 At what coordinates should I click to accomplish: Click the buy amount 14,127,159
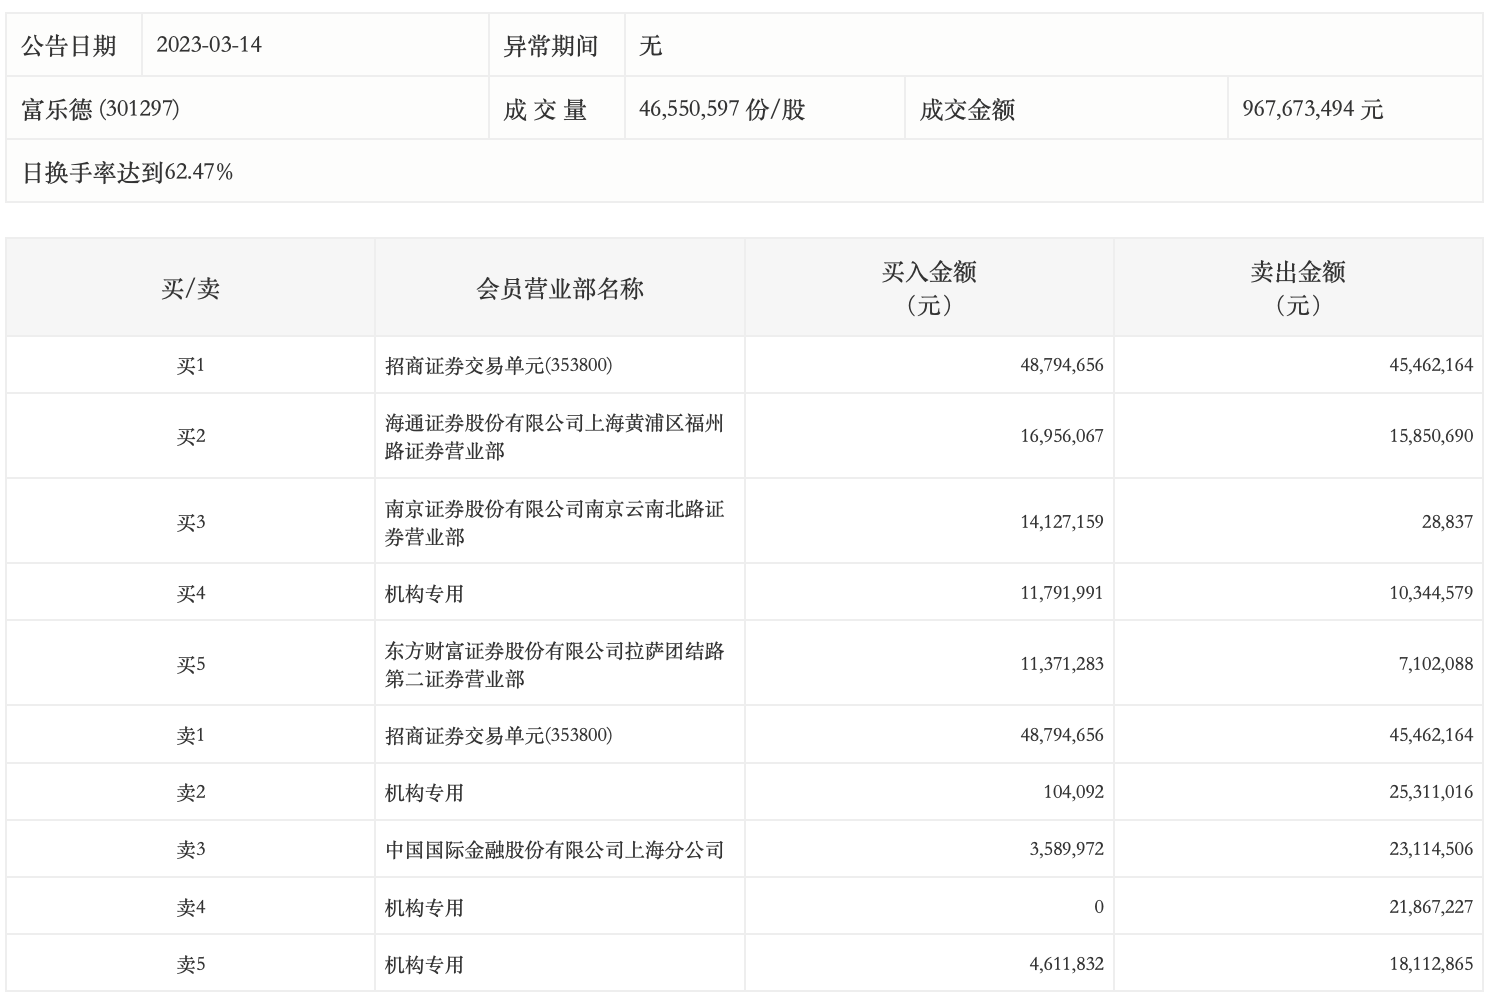[x=1061, y=522]
